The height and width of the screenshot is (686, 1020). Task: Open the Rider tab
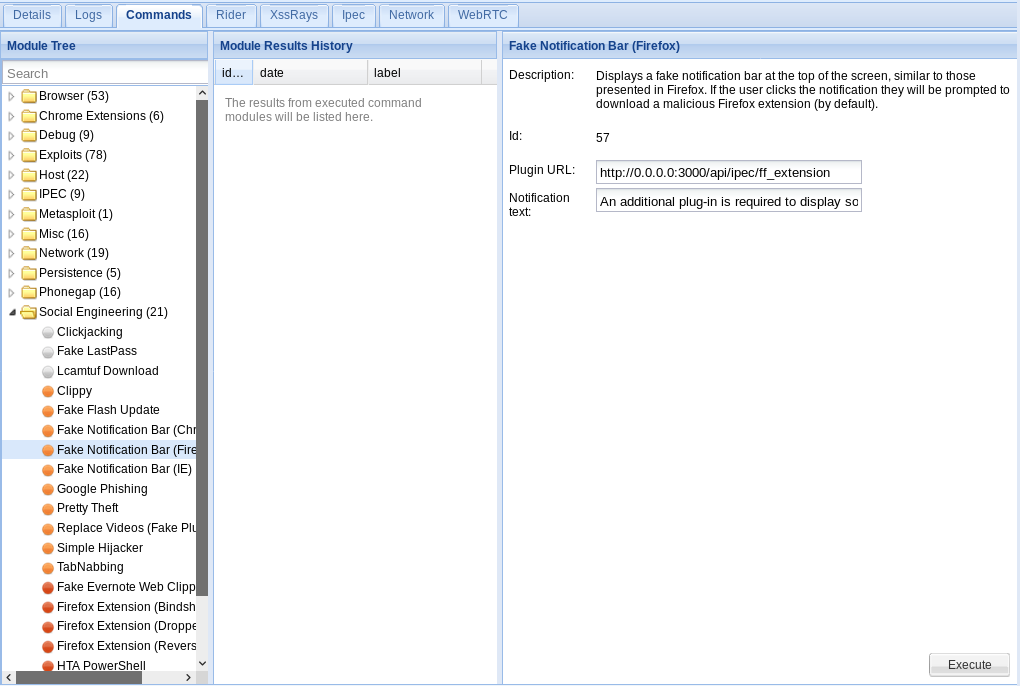click(x=231, y=15)
